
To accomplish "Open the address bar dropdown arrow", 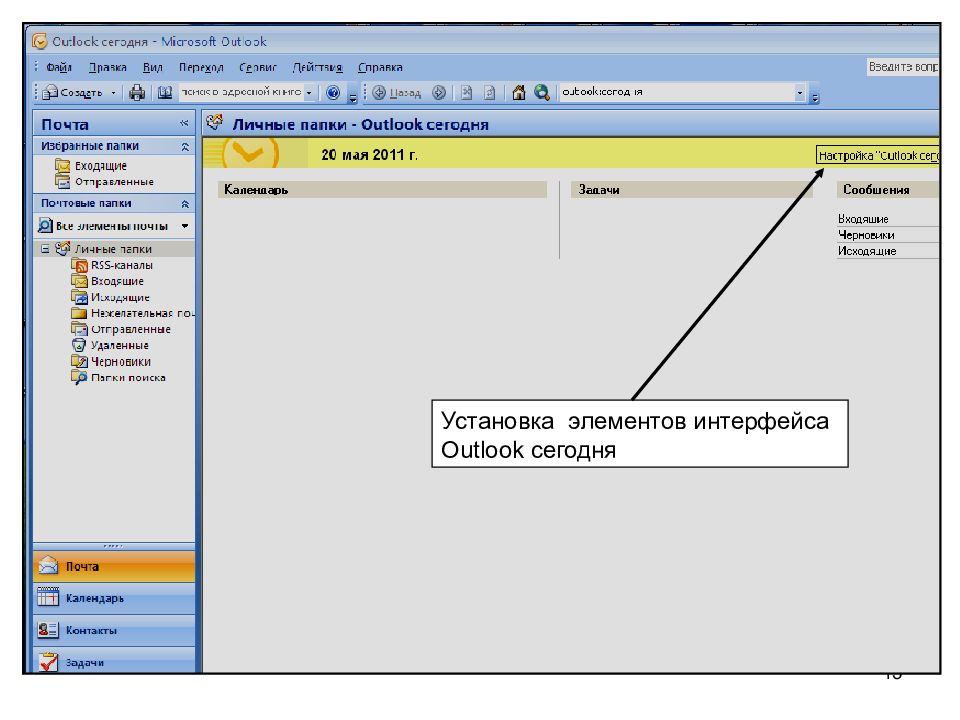I will tap(800, 92).
